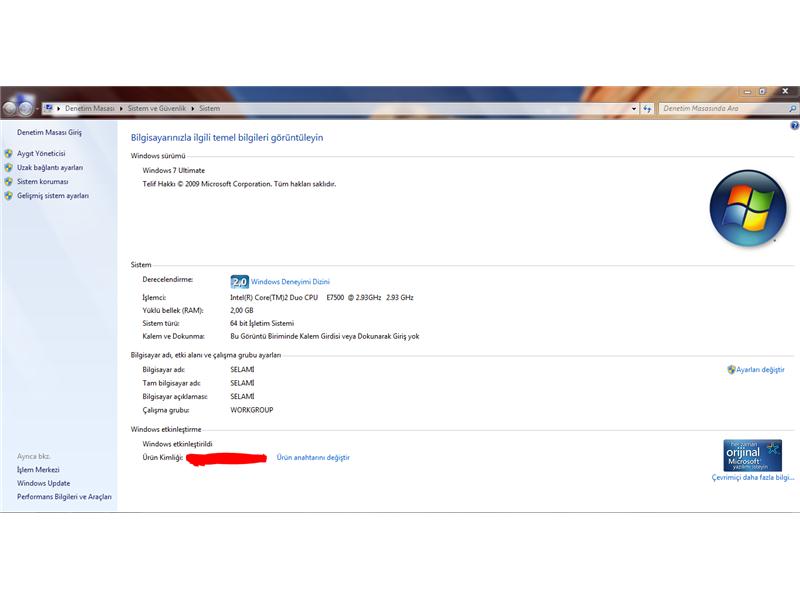Close the System window
The height and width of the screenshot is (600, 800).
coord(785,91)
